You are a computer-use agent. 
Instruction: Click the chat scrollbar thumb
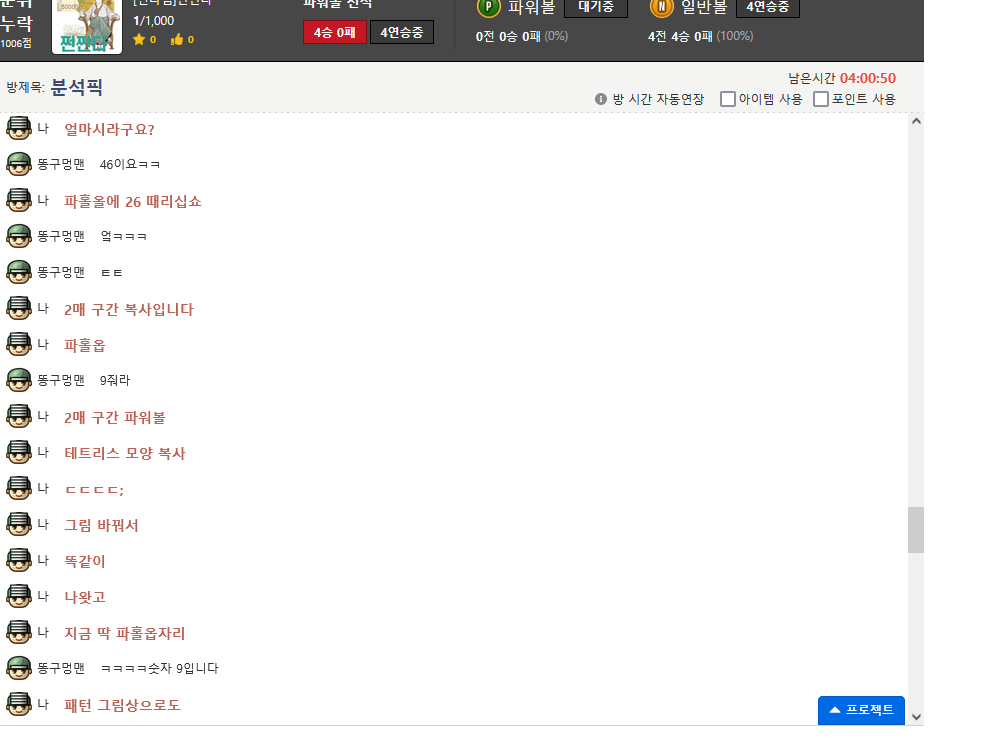click(916, 530)
